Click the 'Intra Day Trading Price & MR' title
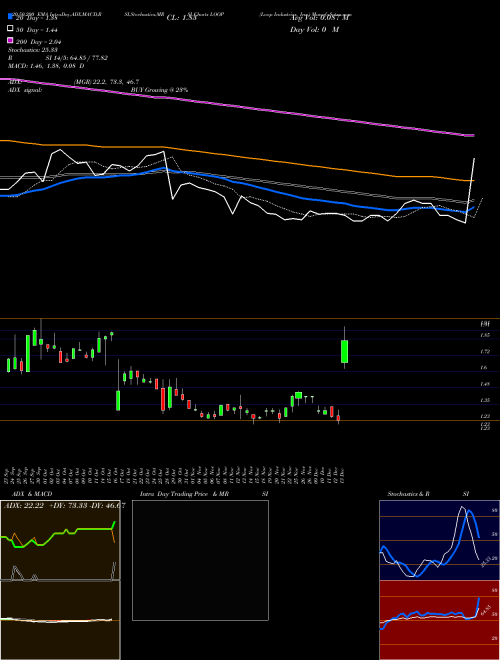 point(184,494)
